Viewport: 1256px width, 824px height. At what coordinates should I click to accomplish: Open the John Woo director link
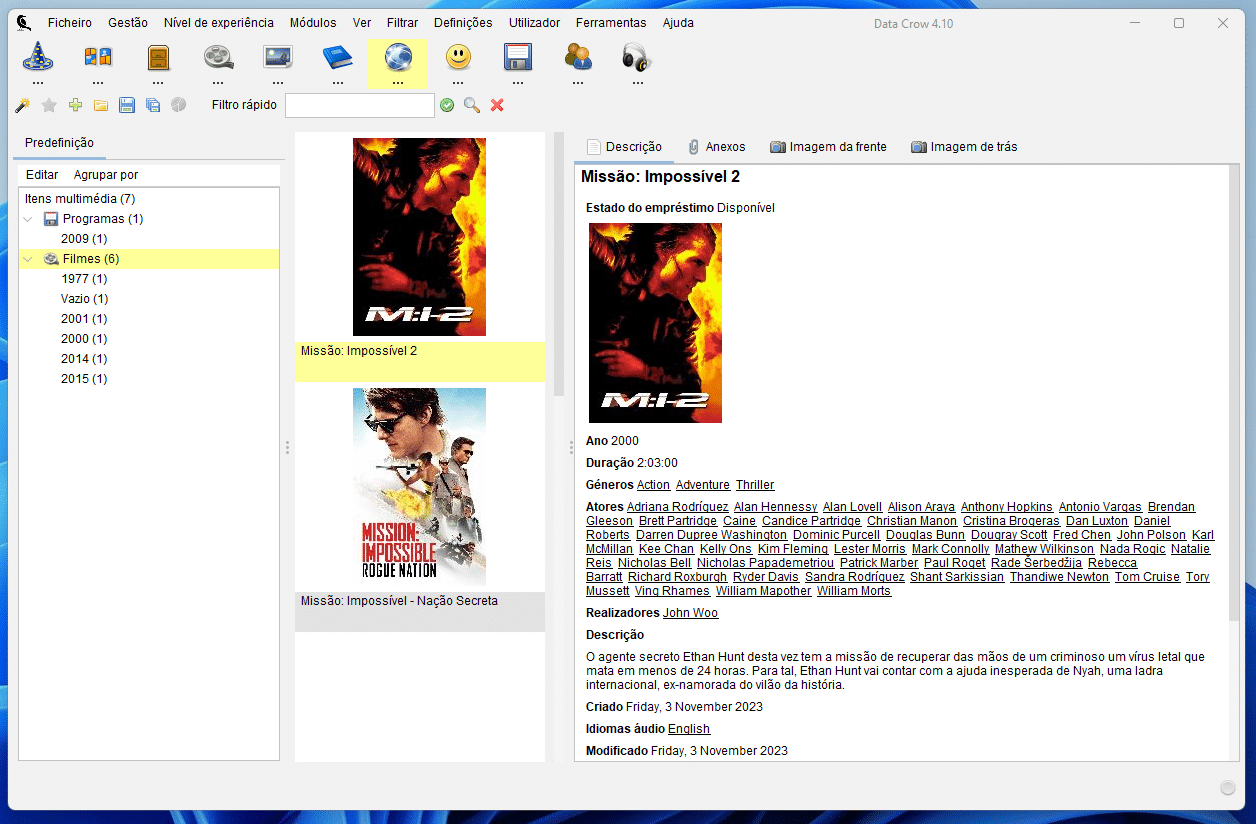click(x=690, y=613)
